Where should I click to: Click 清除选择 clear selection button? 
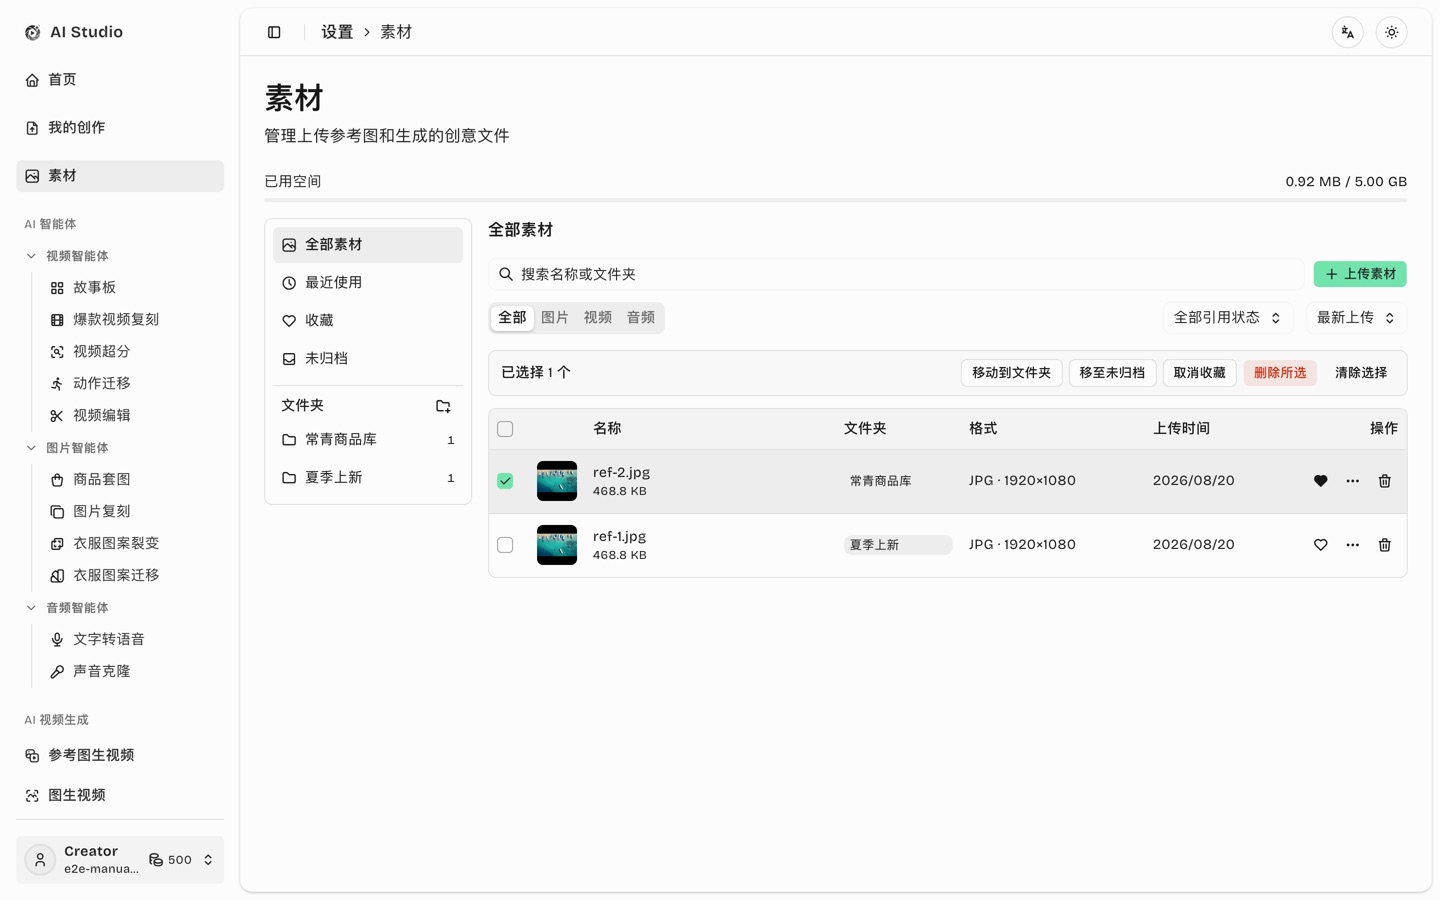click(1361, 373)
